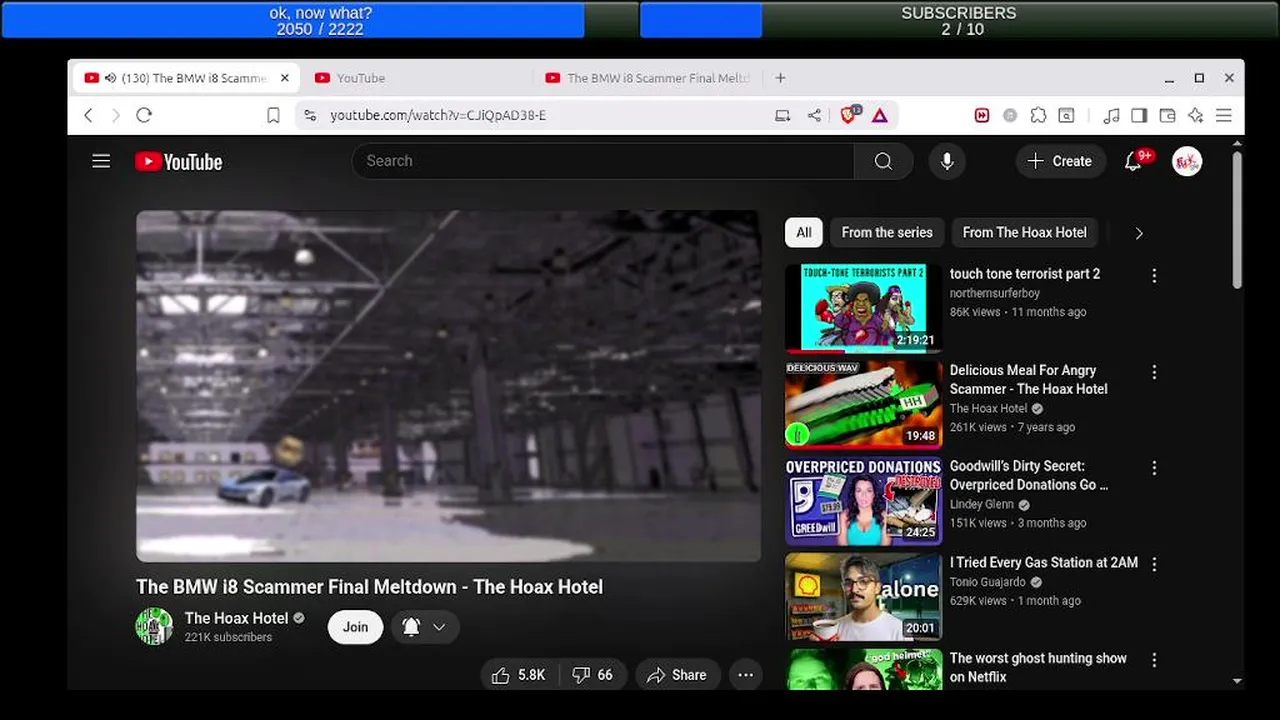Open the Brave Wallet icon

(x=1167, y=116)
